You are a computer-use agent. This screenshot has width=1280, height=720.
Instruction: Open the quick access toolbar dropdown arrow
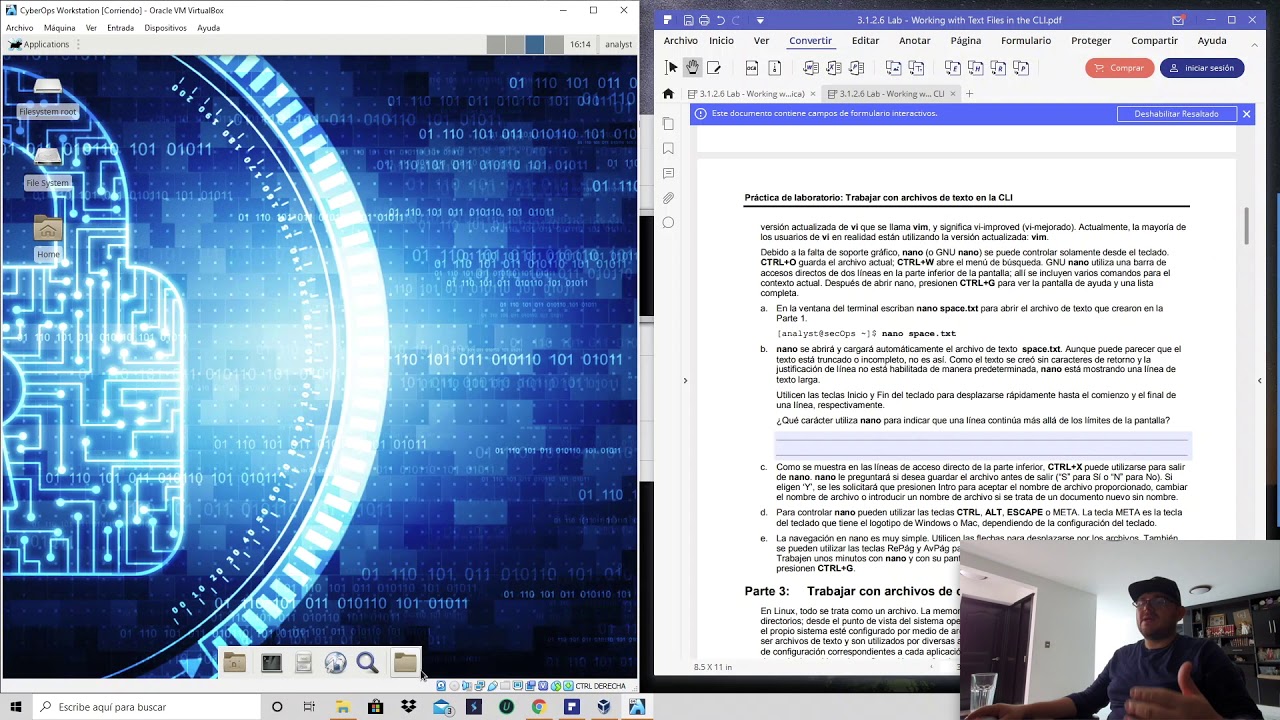click(x=760, y=20)
